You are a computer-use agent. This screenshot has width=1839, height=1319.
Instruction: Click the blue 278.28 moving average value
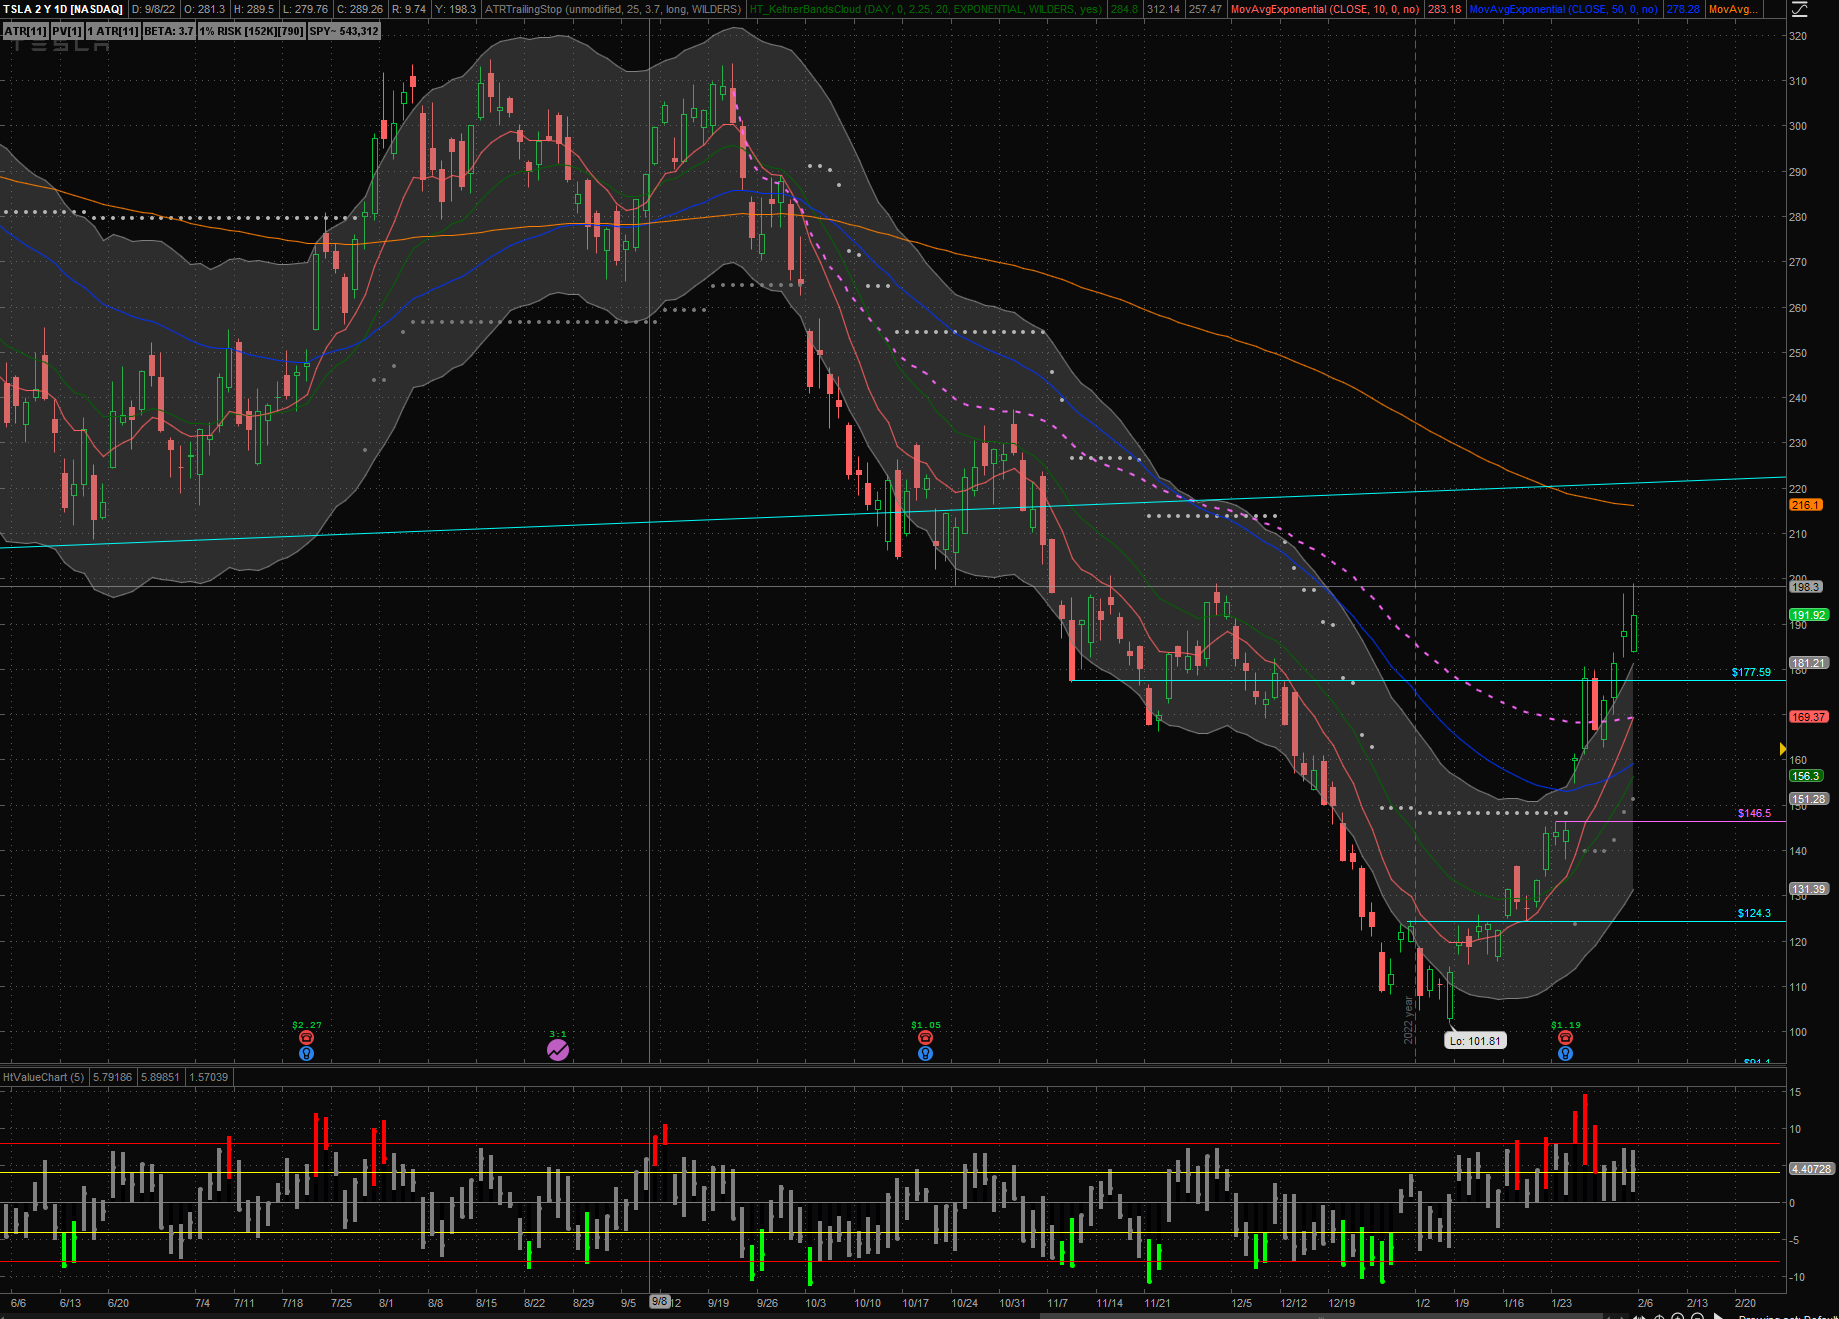pyautogui.click(x=1683, y=9)
